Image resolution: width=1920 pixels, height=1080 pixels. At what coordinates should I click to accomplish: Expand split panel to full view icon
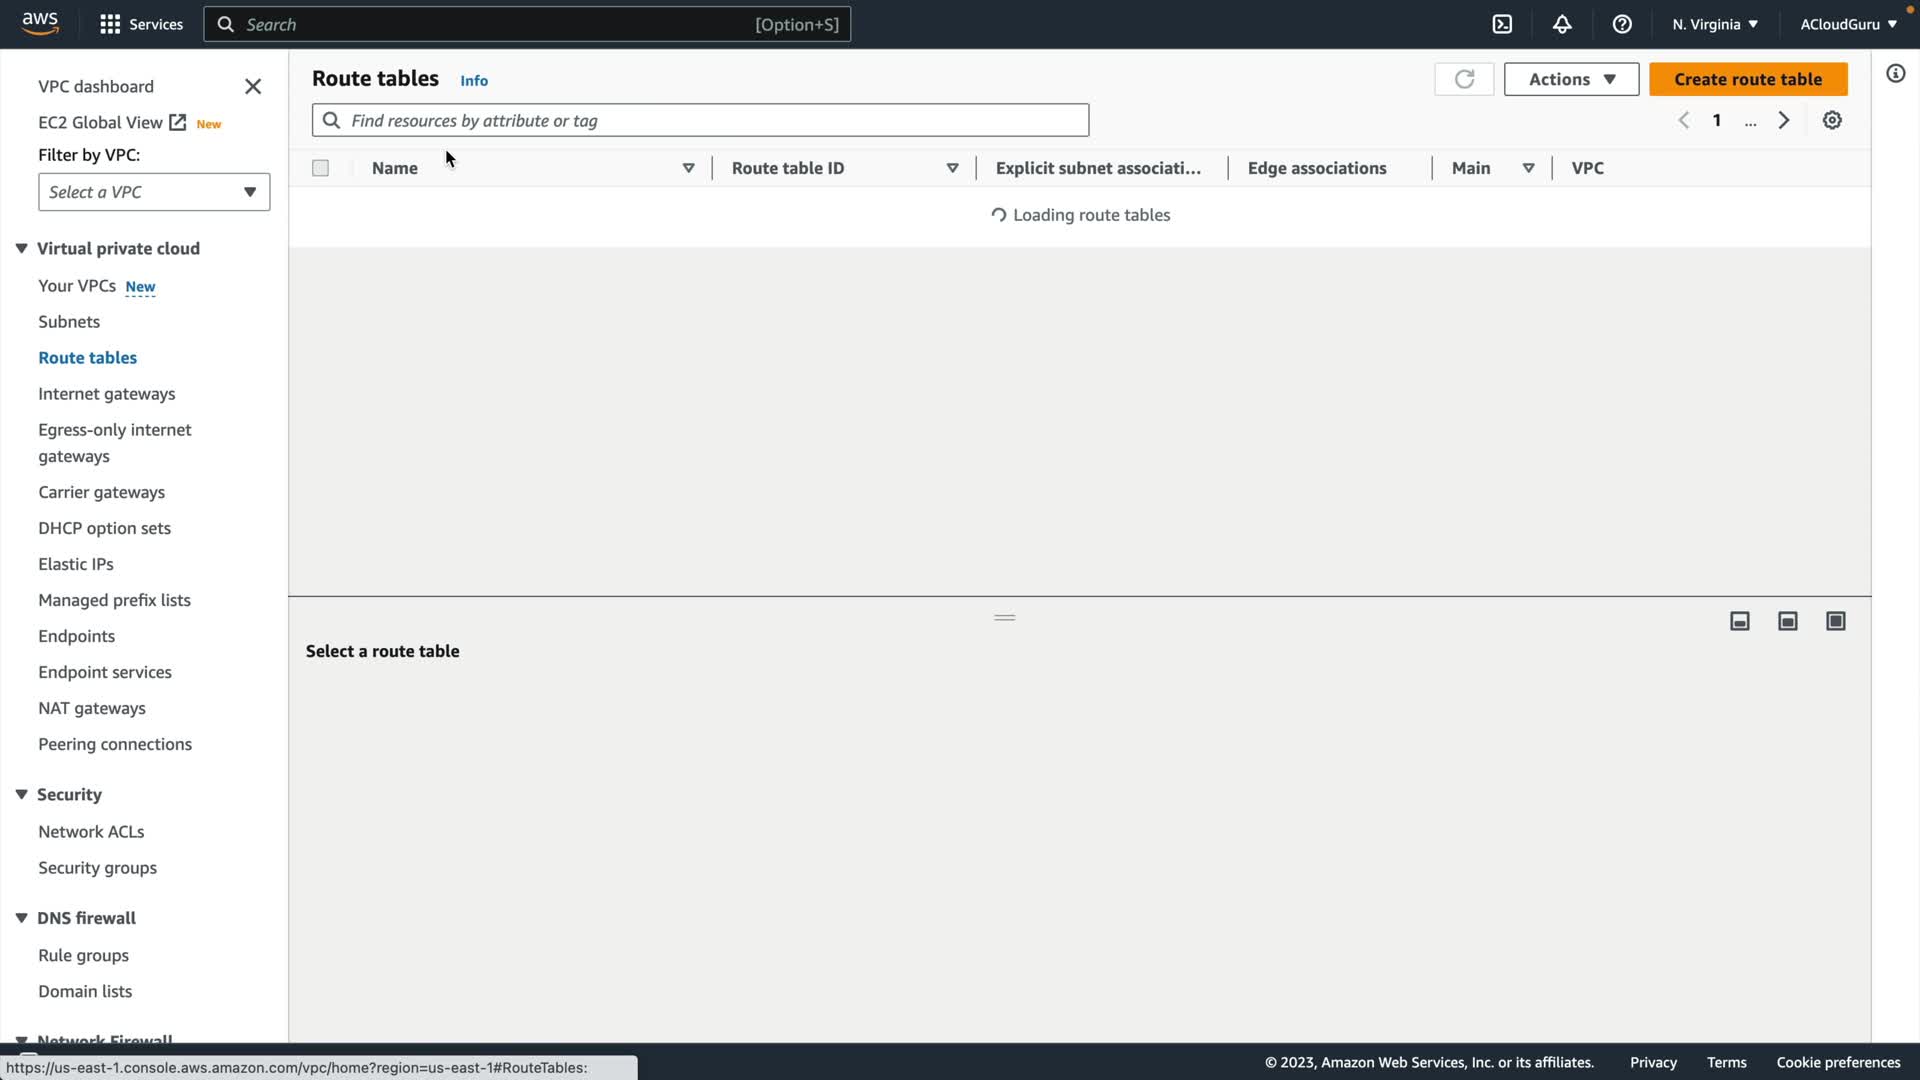(x=1836, y=621)
